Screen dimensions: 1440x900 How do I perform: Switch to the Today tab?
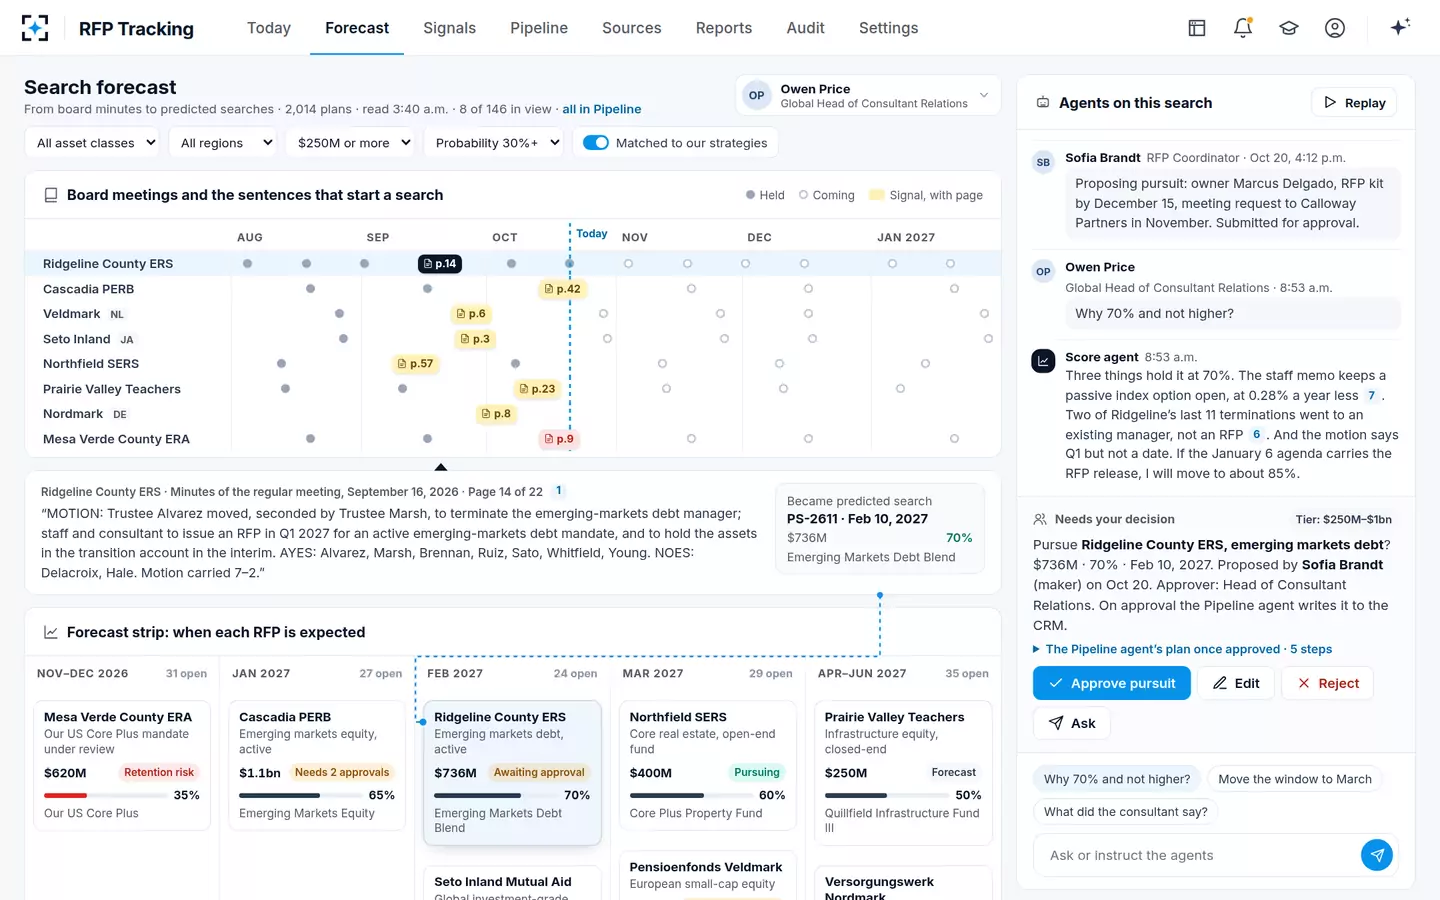[269, 28]
